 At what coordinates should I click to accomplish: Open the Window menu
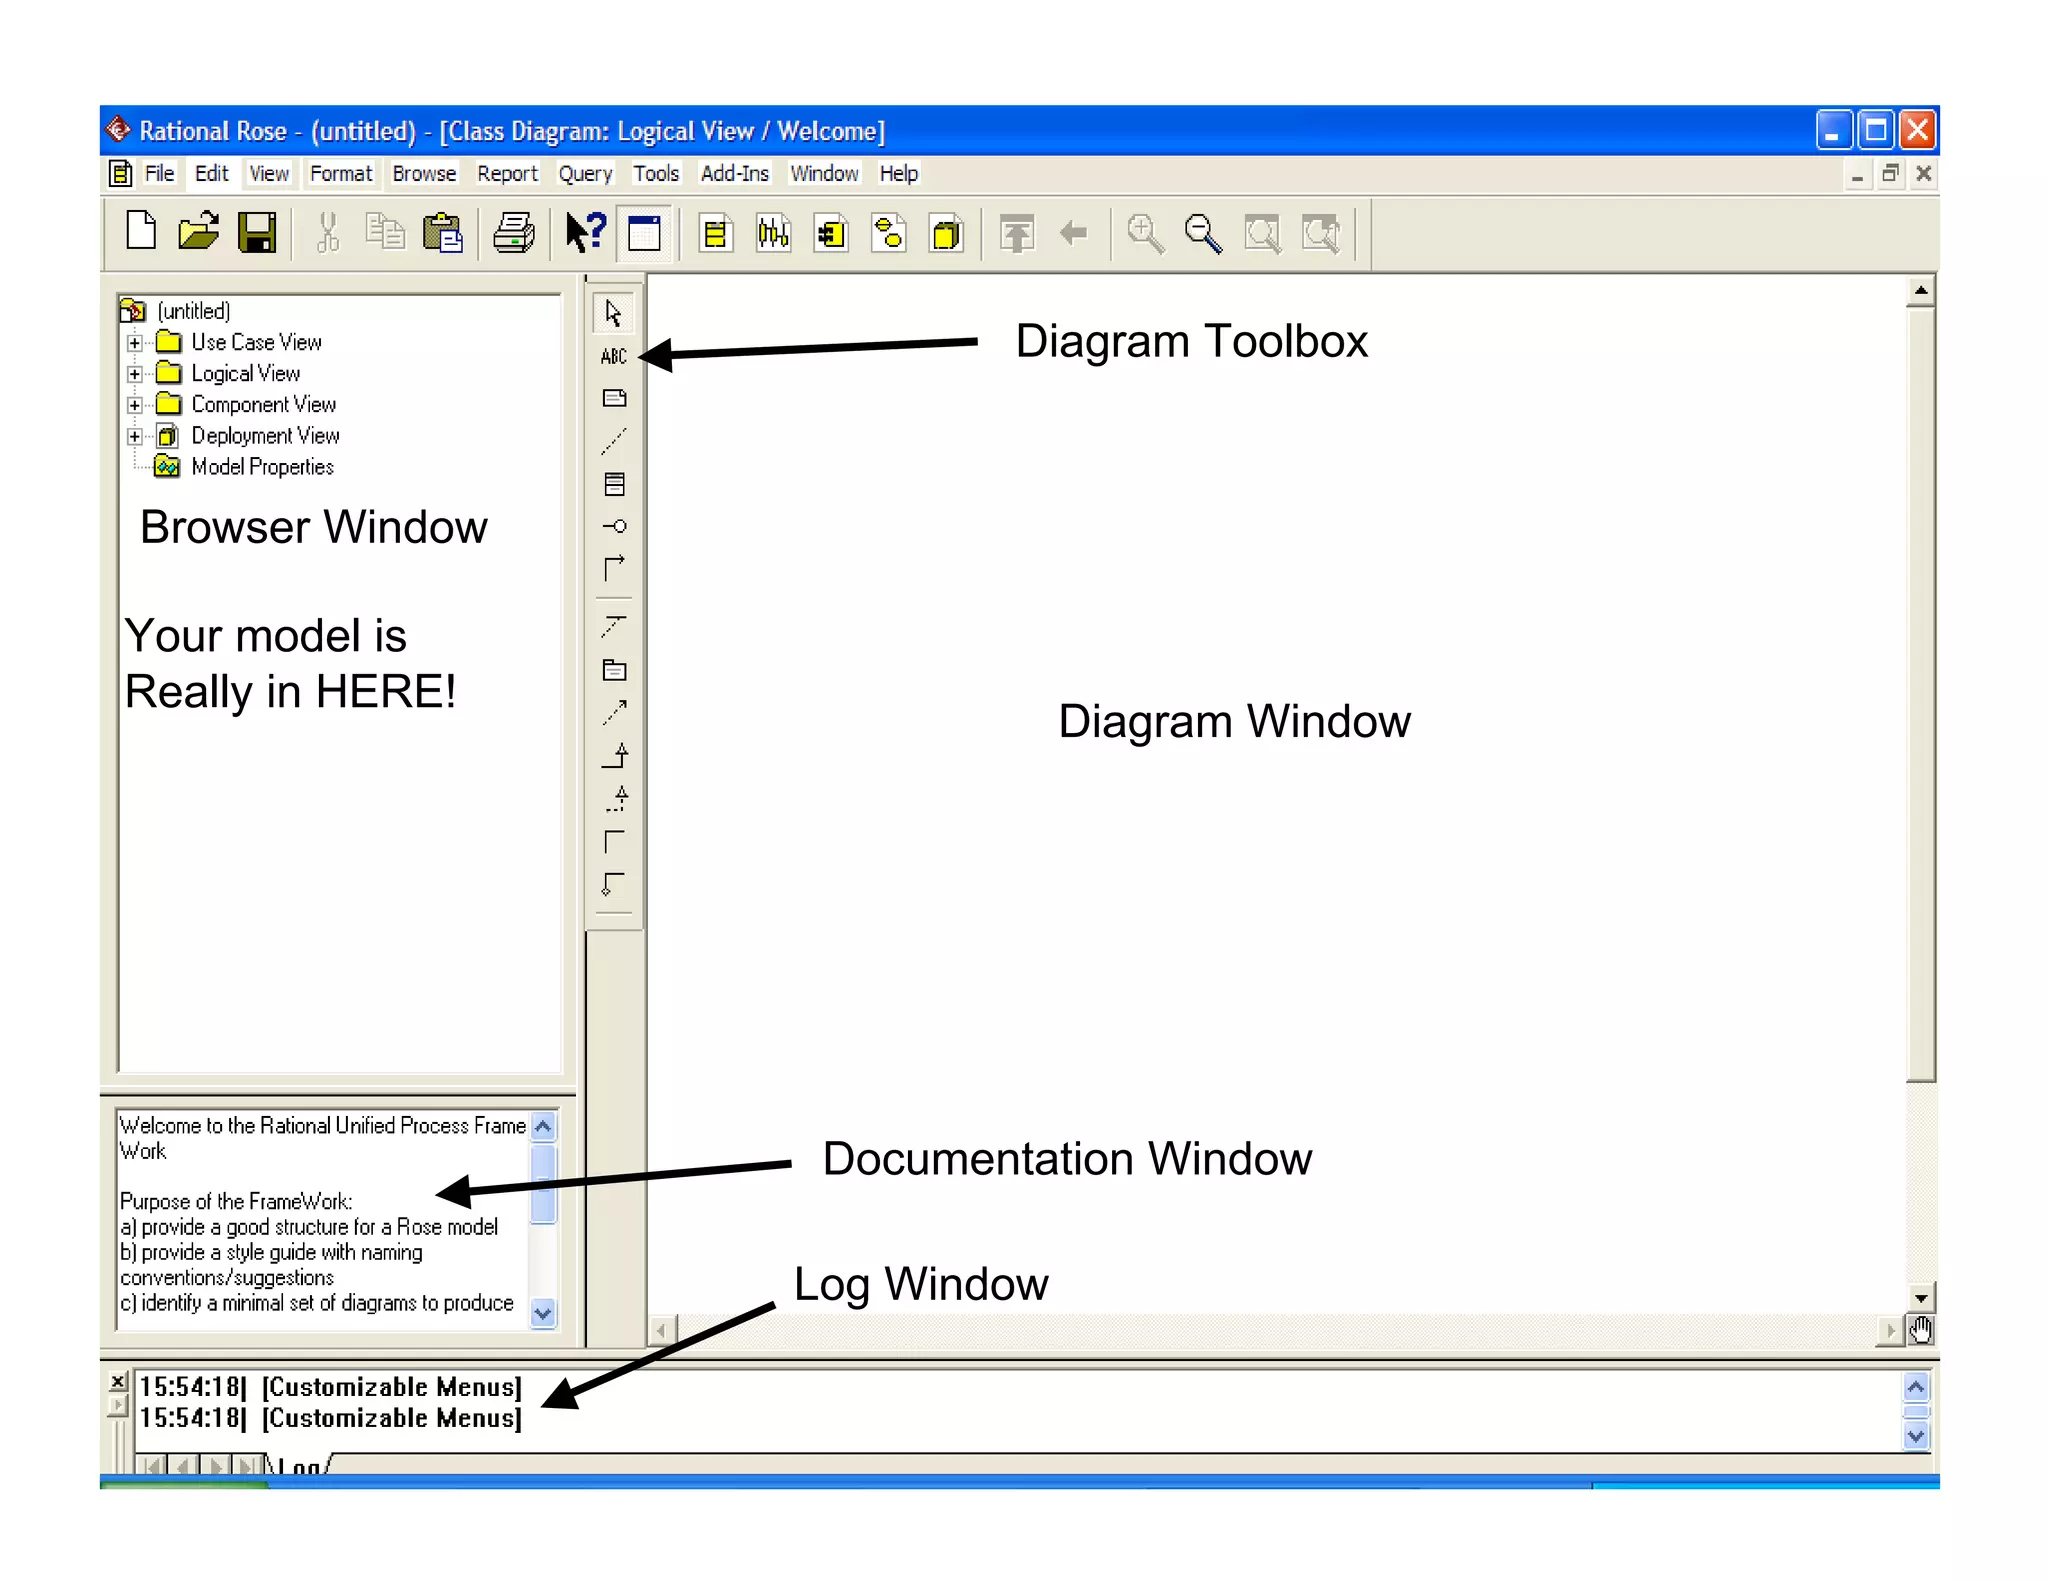pos(824,174)
